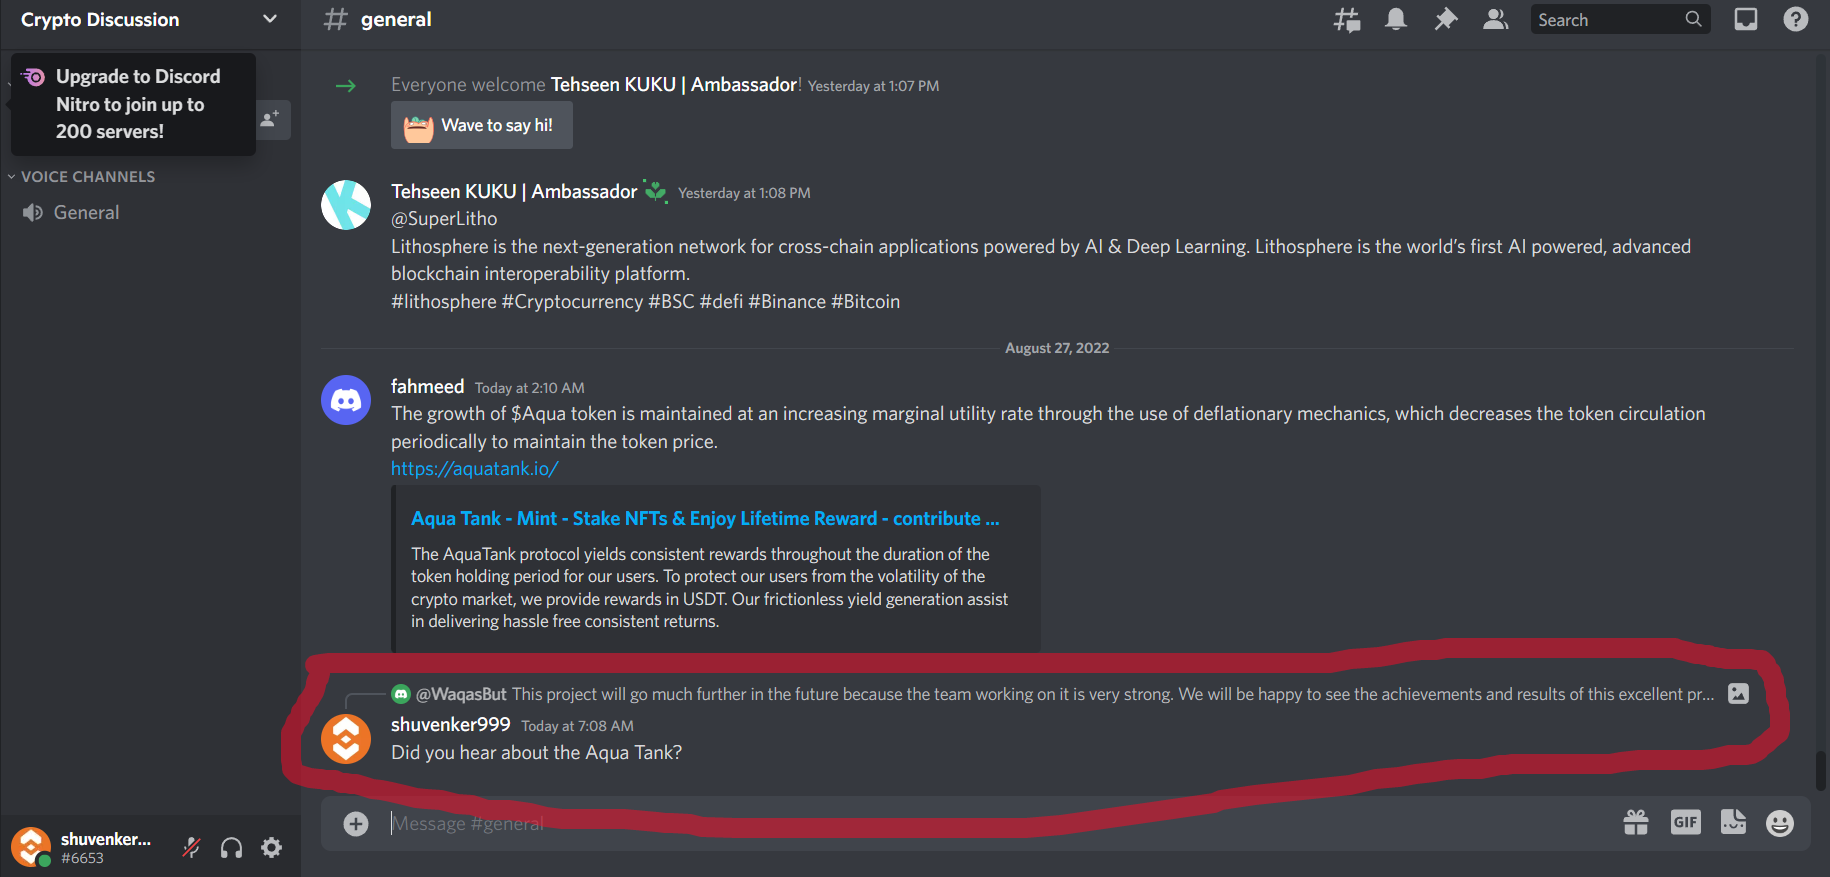1830x877 pixels.
Task: Click the notification bell icon
Action: pos(1396,19)
